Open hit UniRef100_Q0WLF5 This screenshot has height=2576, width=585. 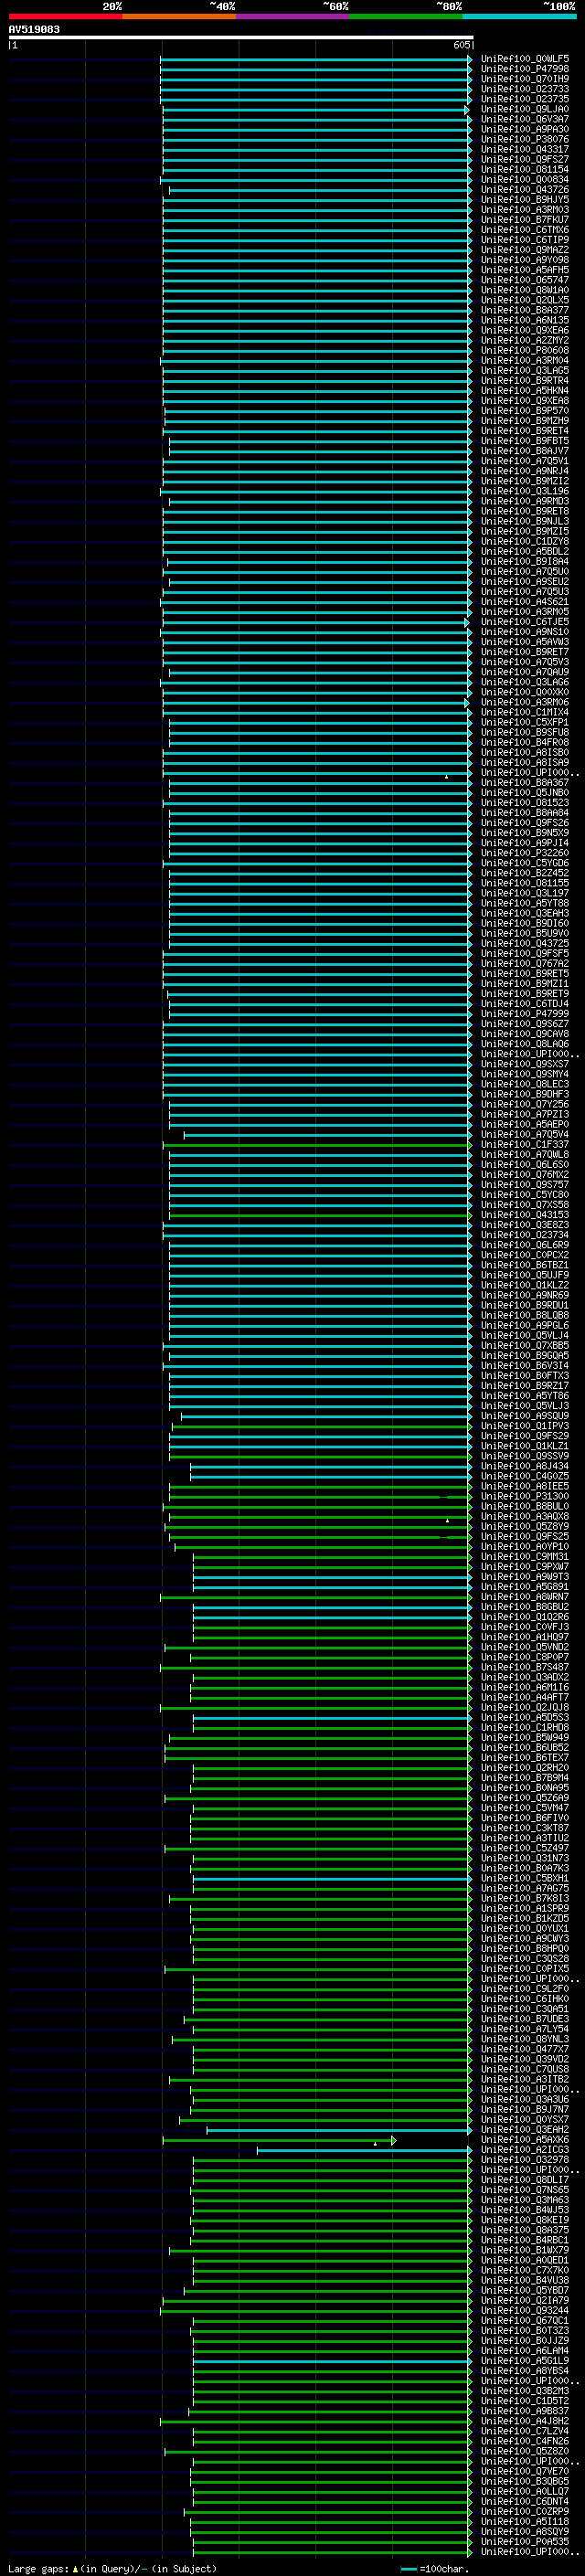(525, 60)
